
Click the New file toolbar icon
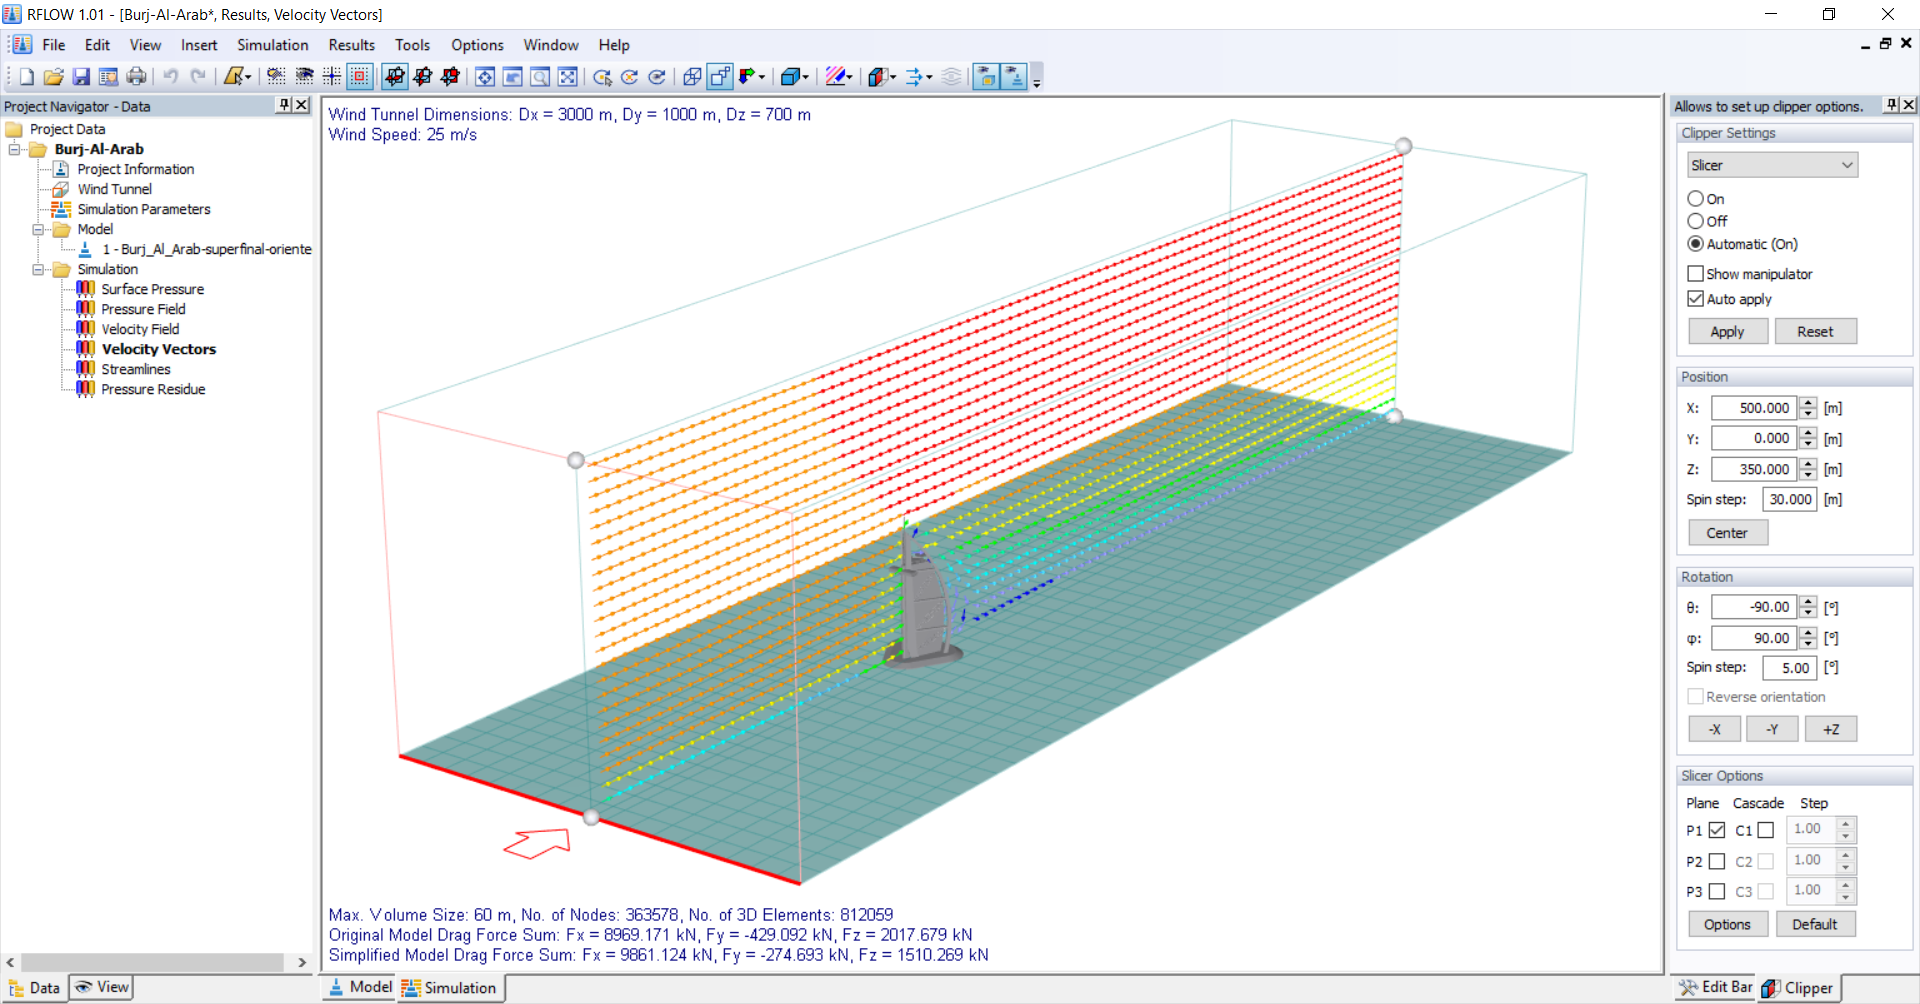(x=27, y=77)
